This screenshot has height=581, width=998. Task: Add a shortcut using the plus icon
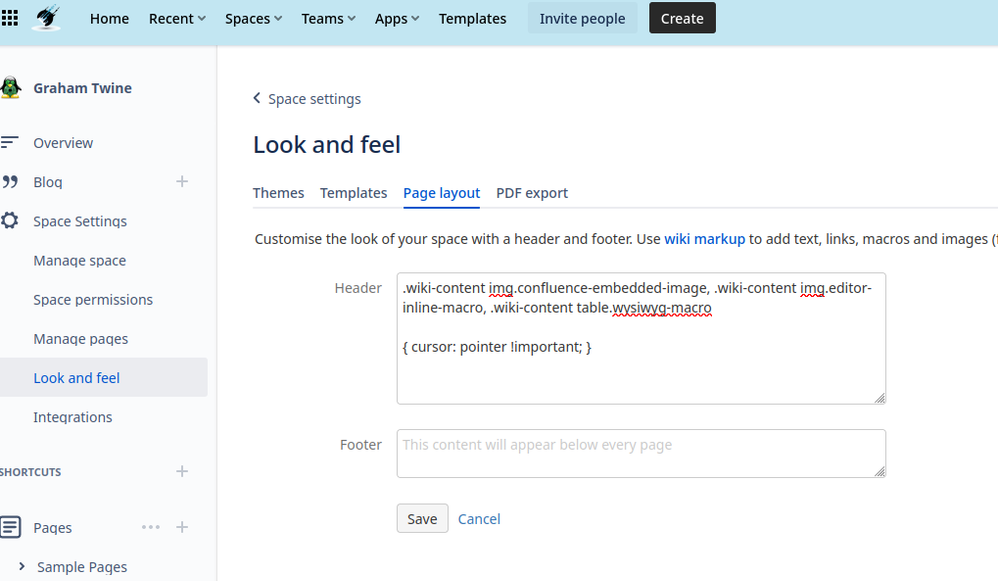point(182,471)
